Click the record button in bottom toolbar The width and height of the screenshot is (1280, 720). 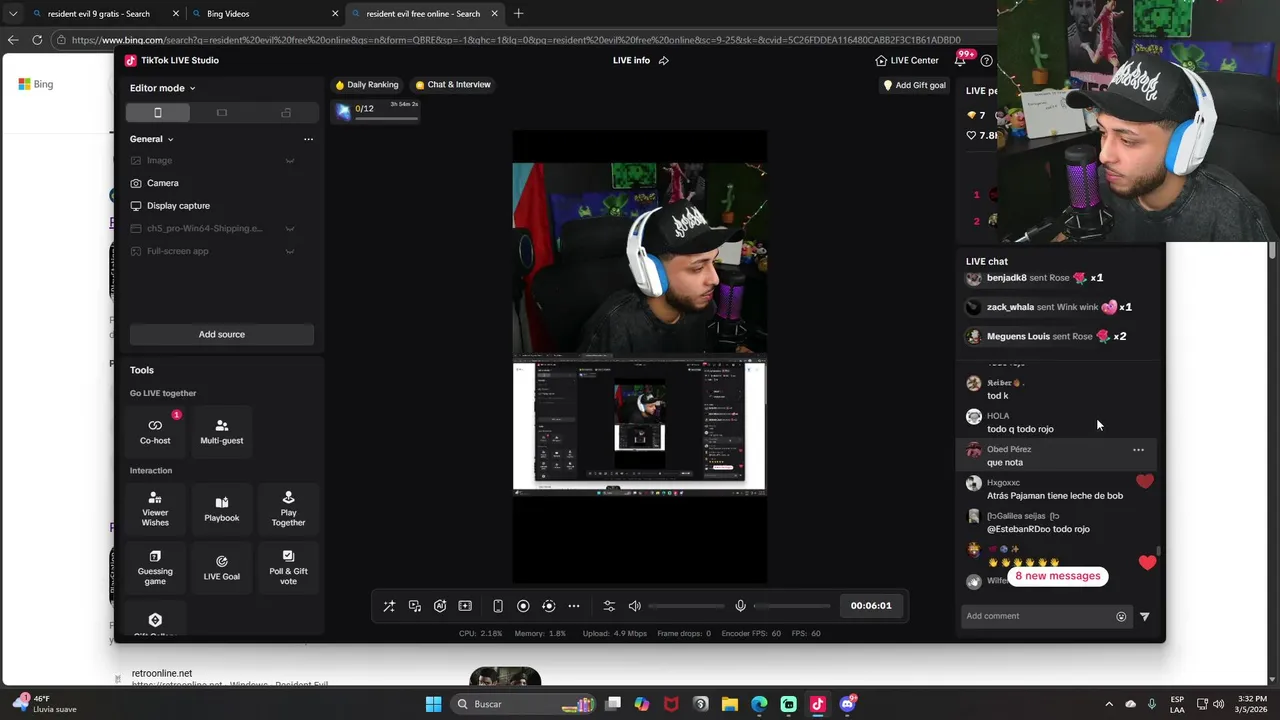[x=523, y=606]
